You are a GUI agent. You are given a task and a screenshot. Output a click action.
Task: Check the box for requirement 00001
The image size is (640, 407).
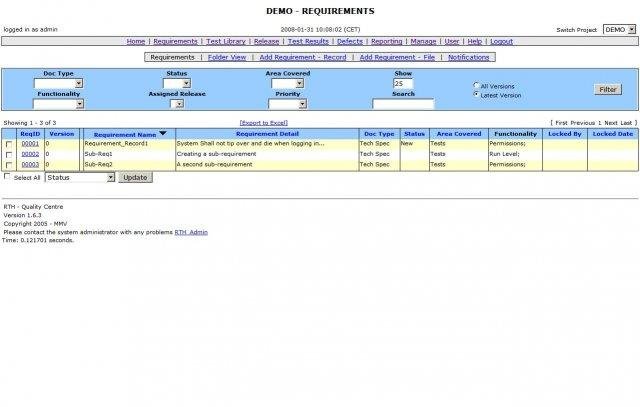[9, 144]
